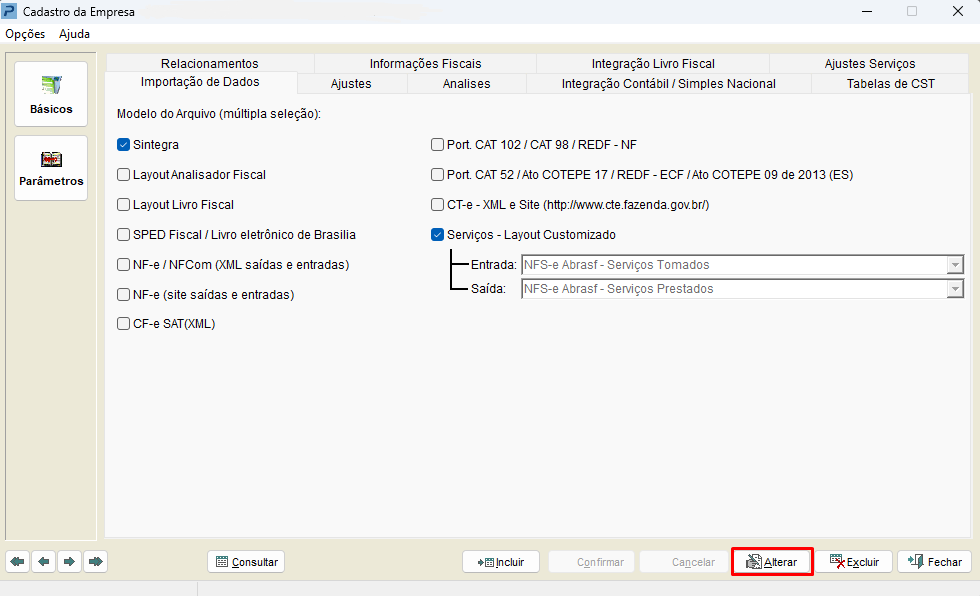This screenshot has width=980, height=596.
Task: Check NF-e / NFCom XML option
Action: click(x=124, y=265)
